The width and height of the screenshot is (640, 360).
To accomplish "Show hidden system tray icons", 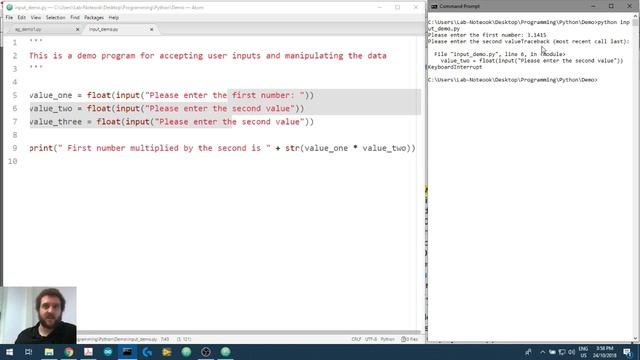I will [542, 352].
